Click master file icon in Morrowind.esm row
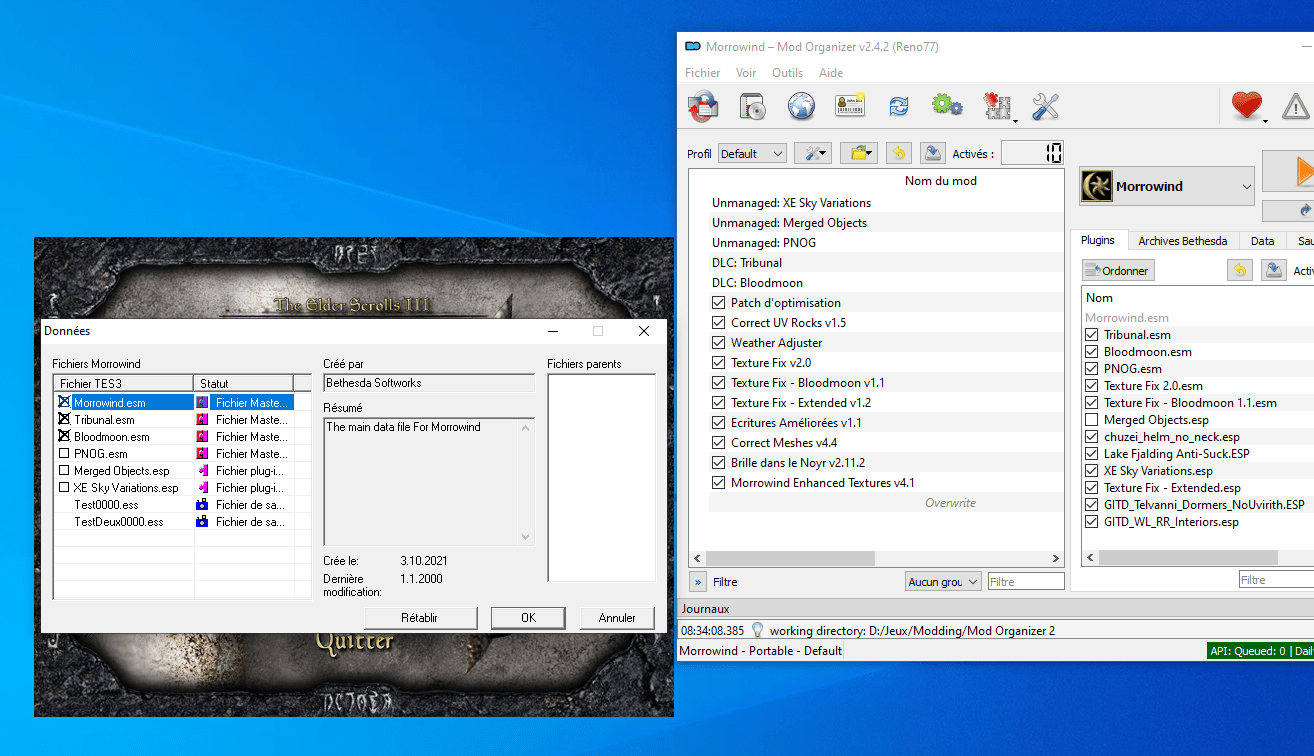The image size is (1314, 756). click(202, 402)
